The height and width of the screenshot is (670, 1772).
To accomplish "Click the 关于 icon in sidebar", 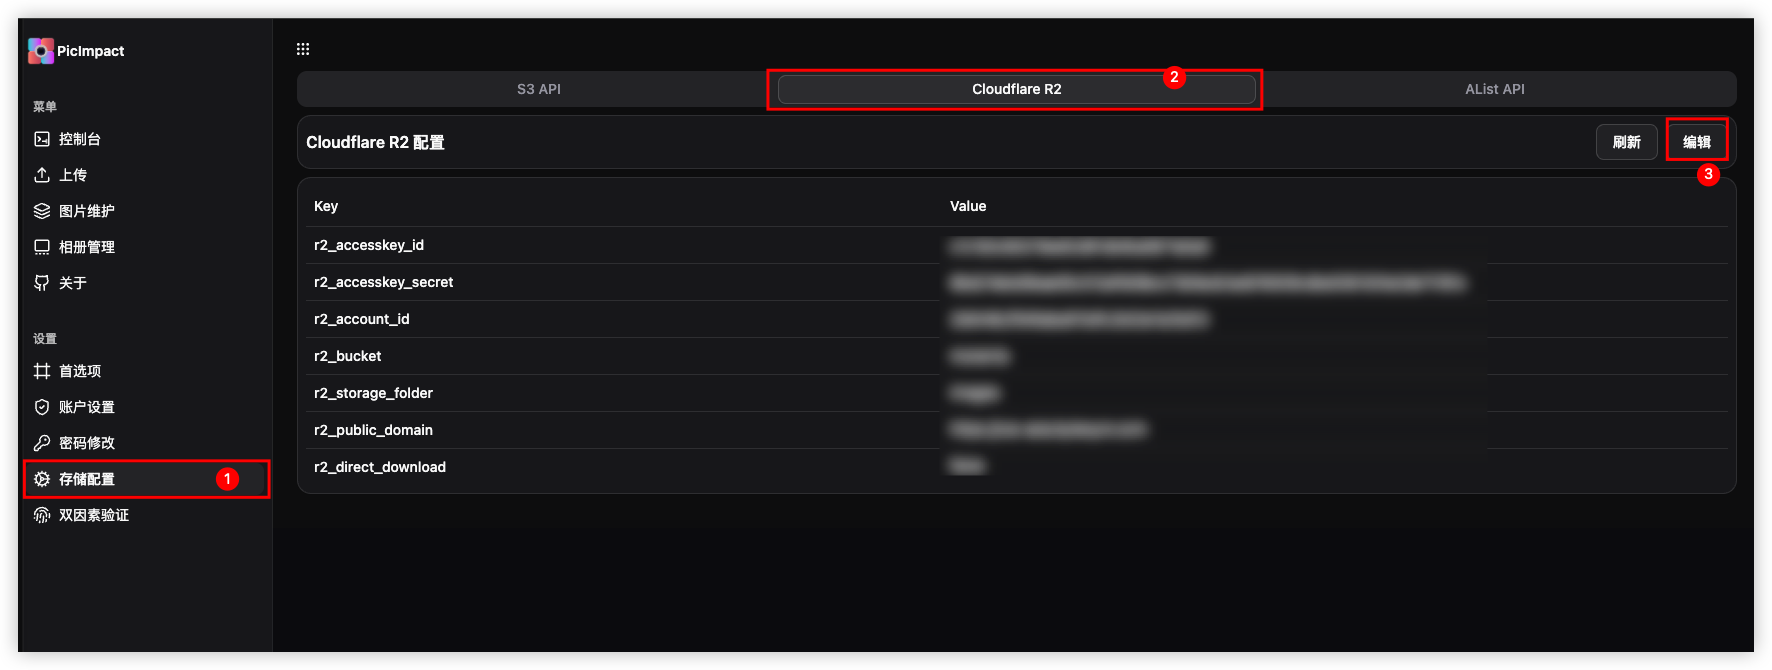I will point(42,283).
